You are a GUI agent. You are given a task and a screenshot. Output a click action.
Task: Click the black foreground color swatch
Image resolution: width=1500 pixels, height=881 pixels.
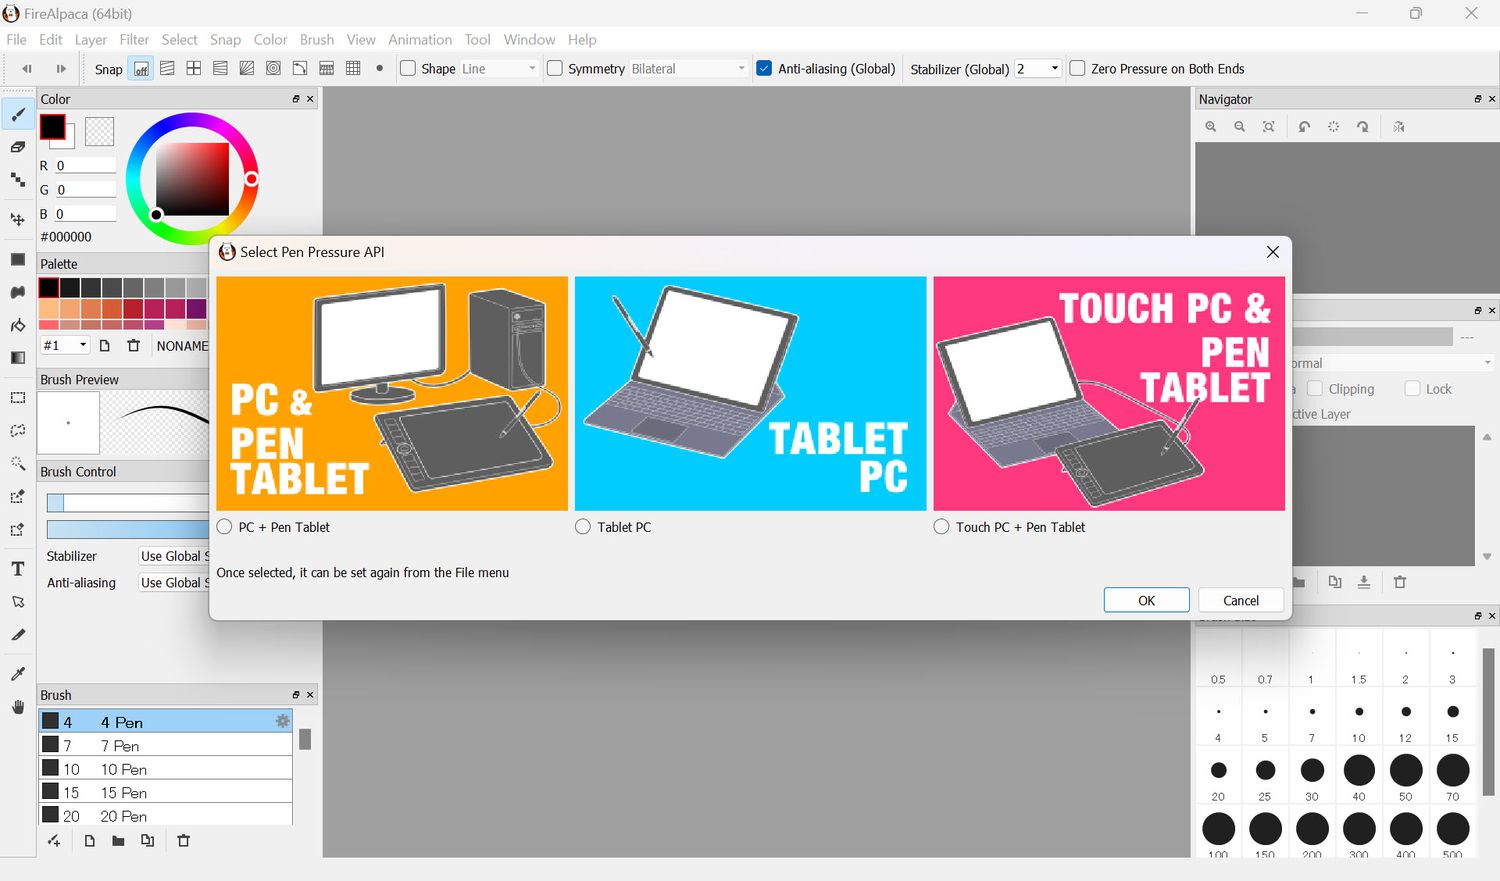[52, 127]
